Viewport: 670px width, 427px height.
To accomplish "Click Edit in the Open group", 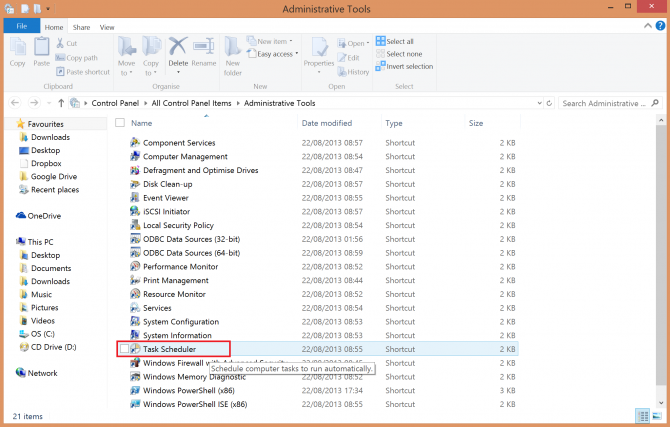I will pyautogui.click(x=348, y=58).
